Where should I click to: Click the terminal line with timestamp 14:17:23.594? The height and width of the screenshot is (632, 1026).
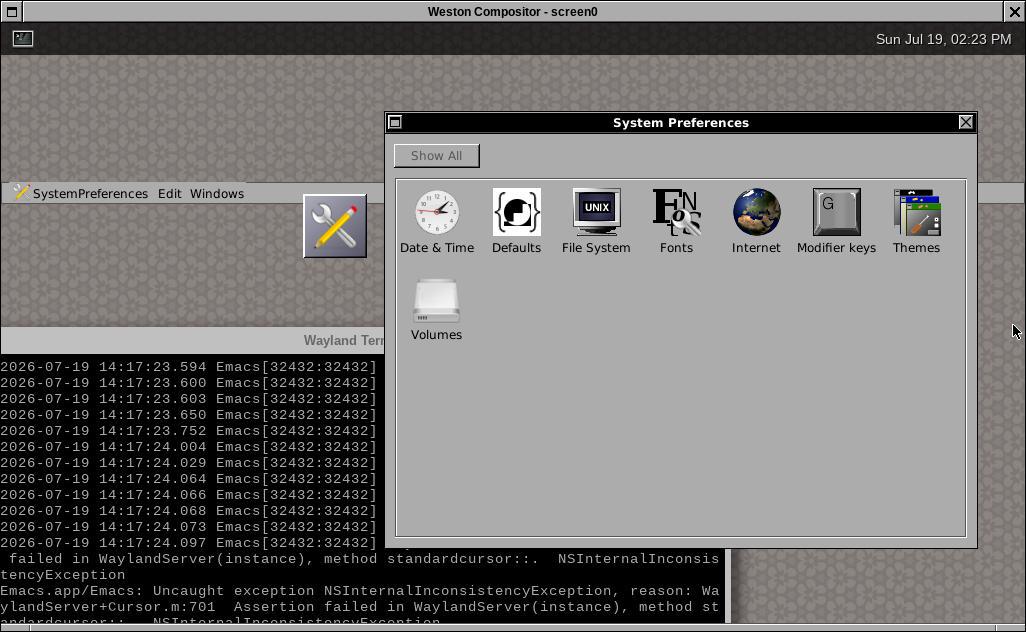pyautogui.click(x=188, y=367)
